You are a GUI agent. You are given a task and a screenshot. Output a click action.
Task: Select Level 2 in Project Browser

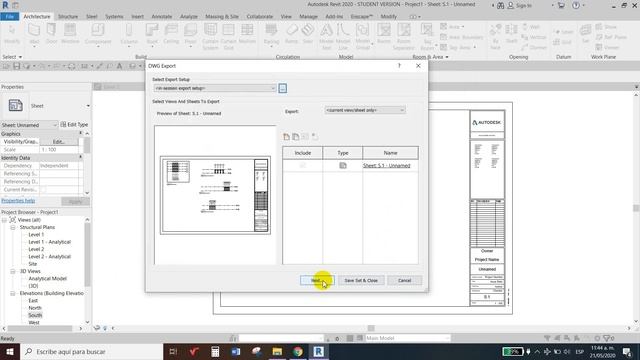[36, 249]
